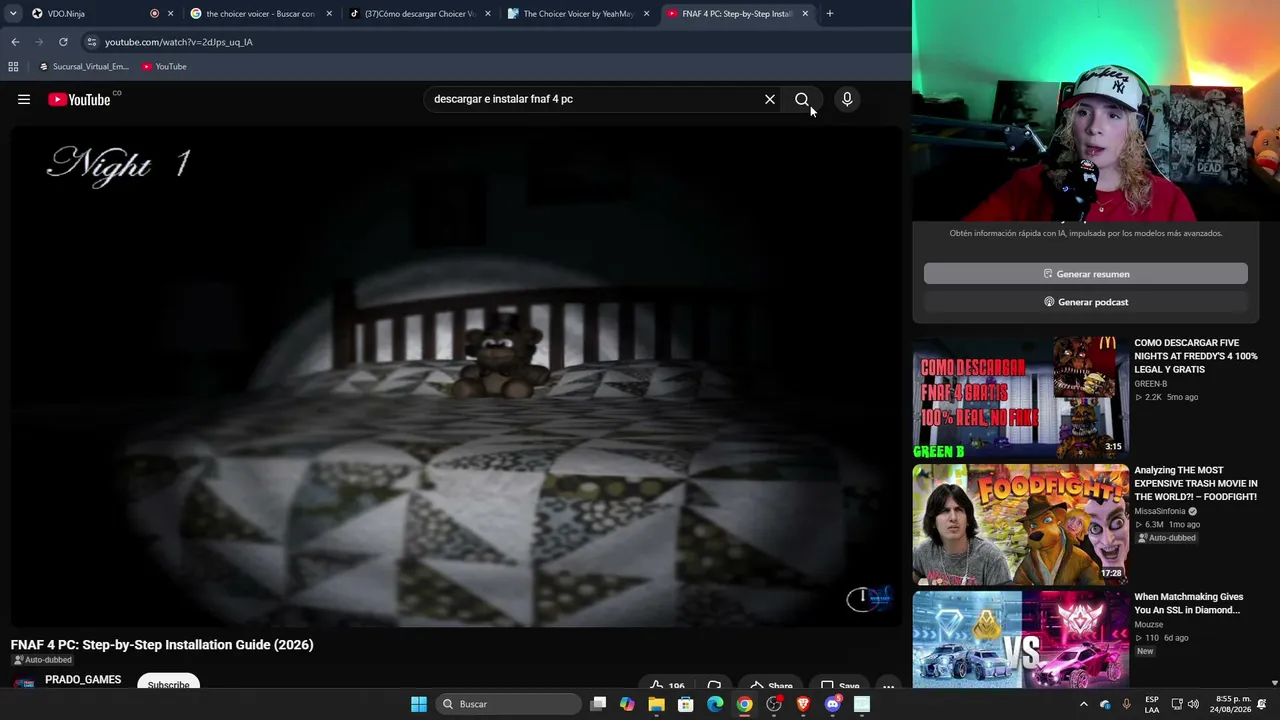Open 'When Matchmaking Gives You An SSL' title
Screen dimensions: 1280x720
(1188, 603)
